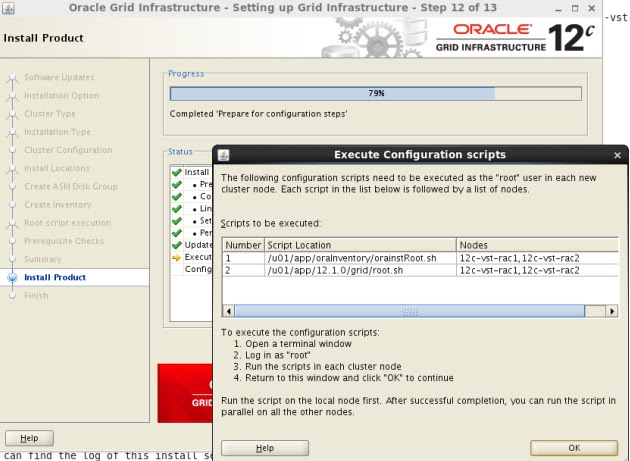
Task: Click Install Product step bullet icon
Action: (12, 277)
